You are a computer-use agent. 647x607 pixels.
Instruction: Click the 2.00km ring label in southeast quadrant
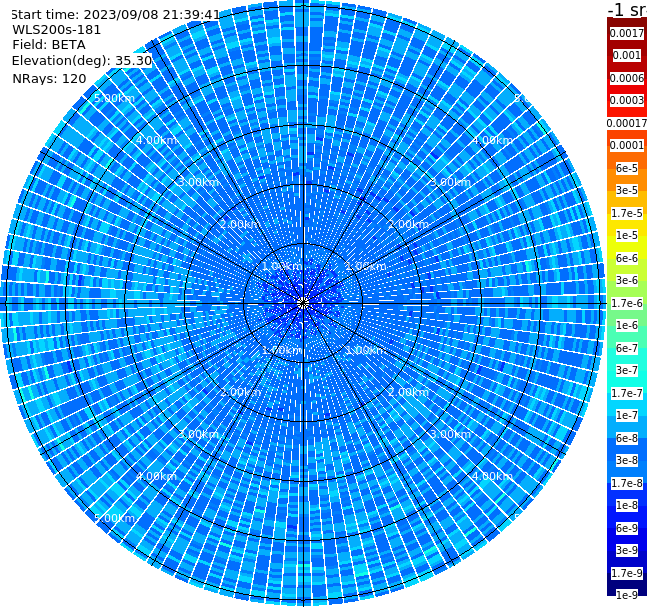pos(409,392)
